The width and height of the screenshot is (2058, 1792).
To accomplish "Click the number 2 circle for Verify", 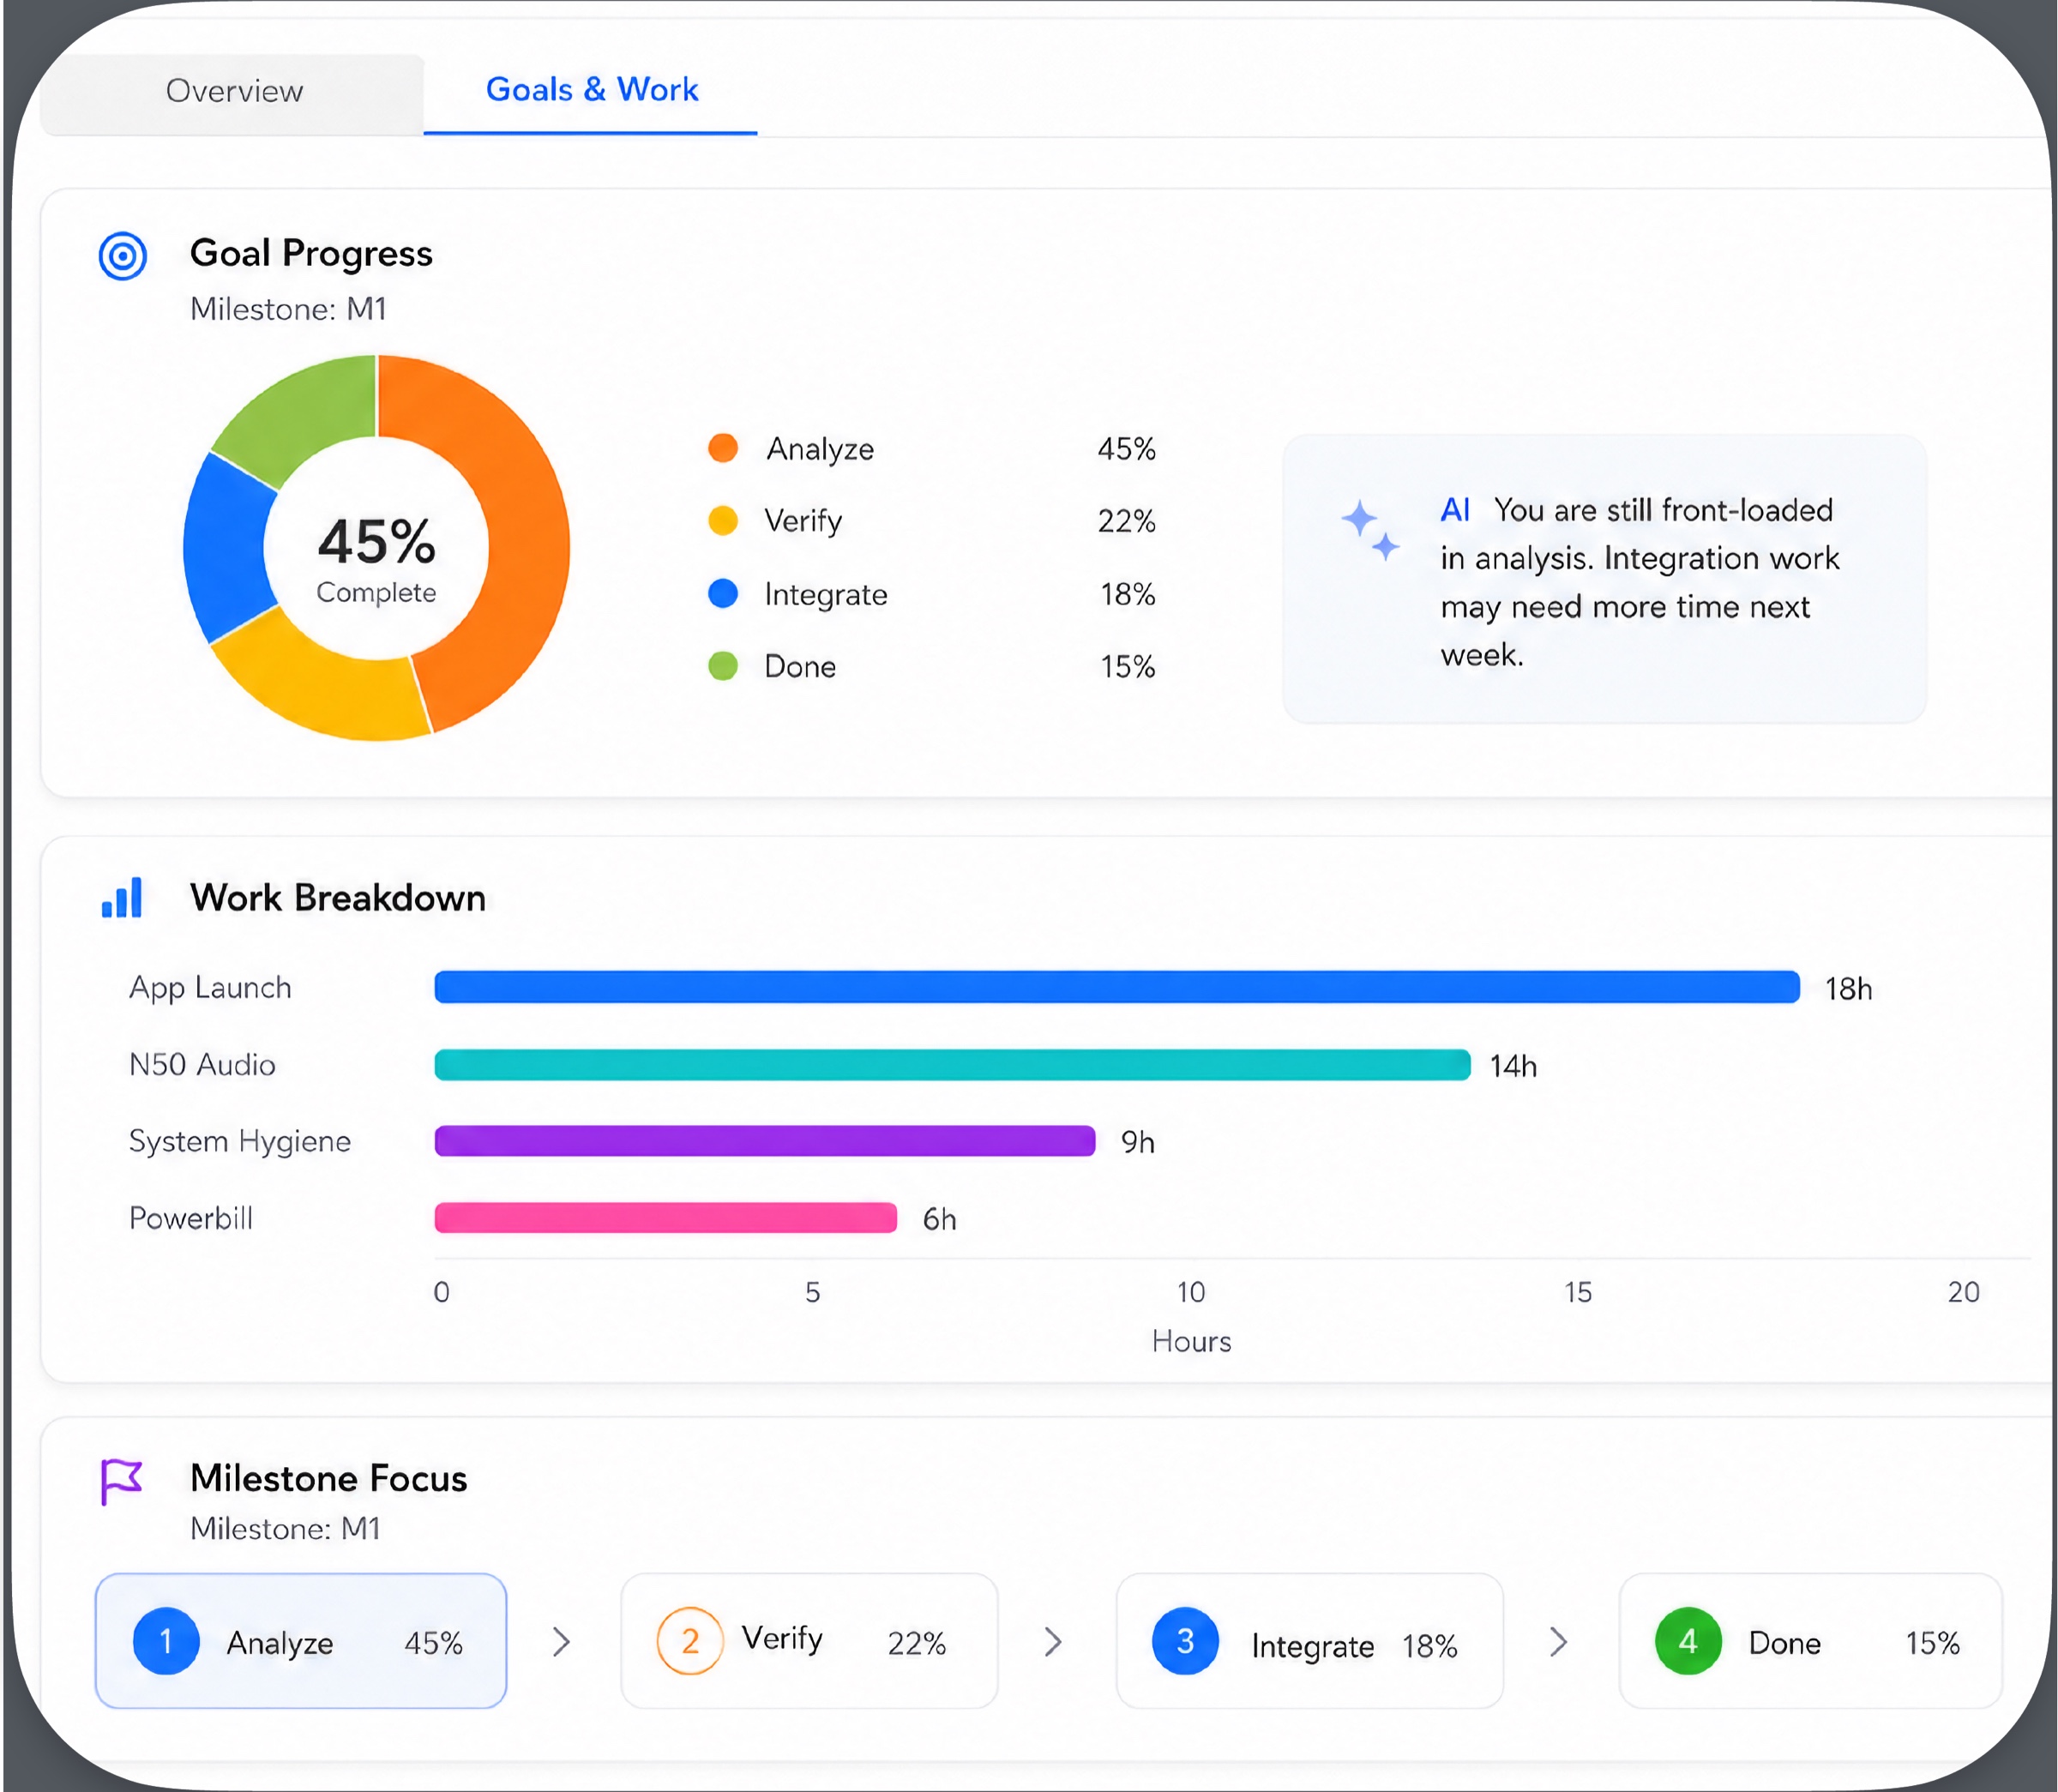I will click(x=689, y=1641).
